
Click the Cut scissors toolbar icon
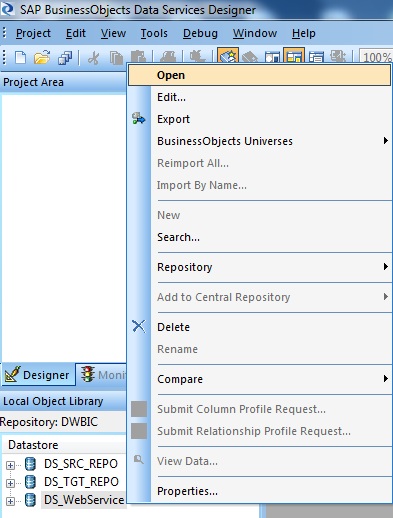pyautogui.click(x=93, y=58)
